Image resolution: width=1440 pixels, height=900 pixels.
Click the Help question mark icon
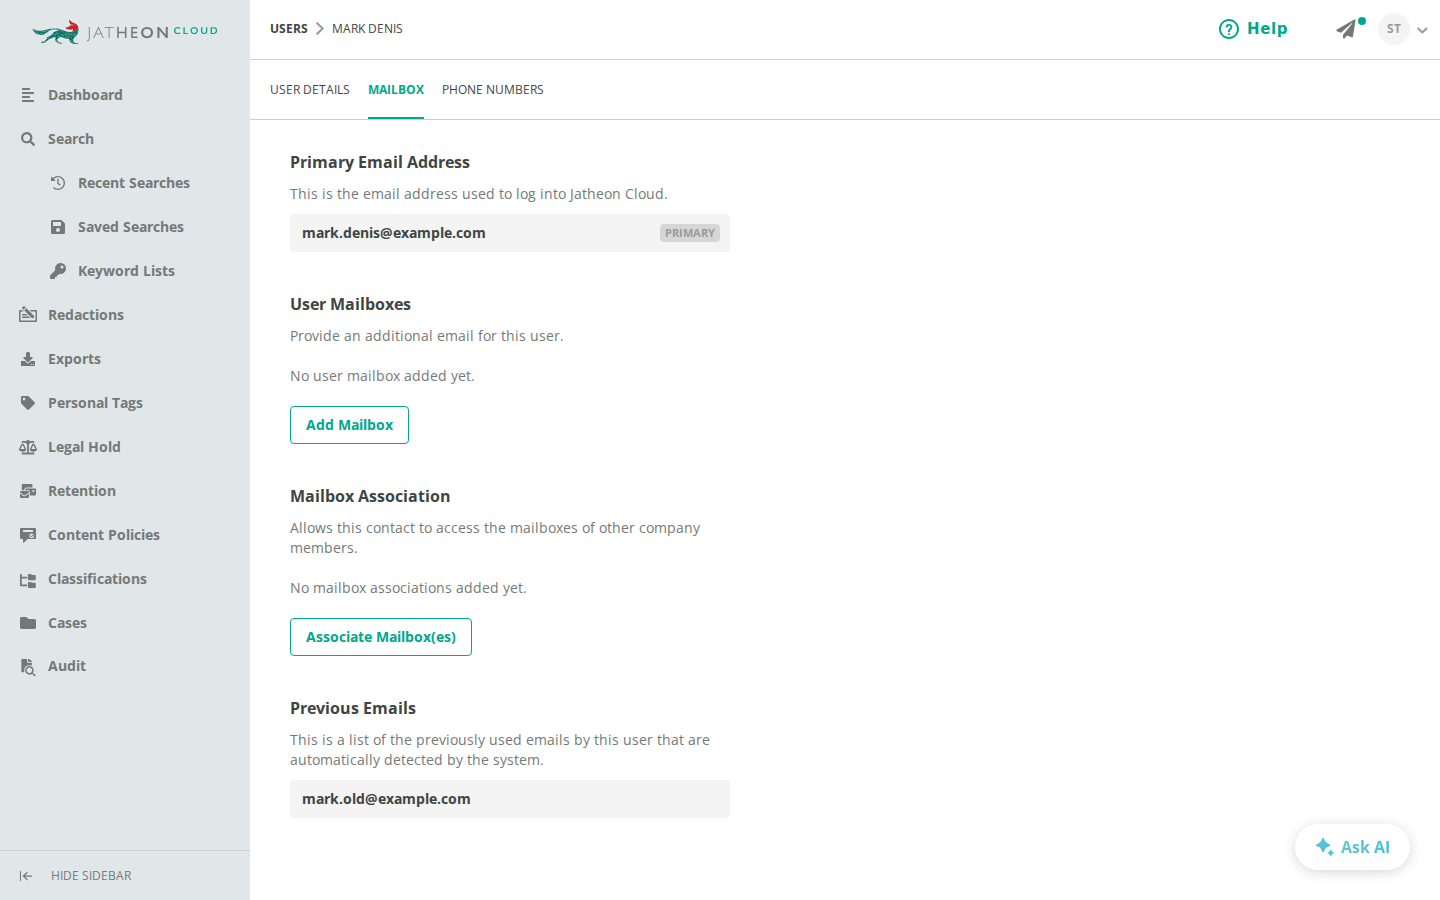pos(1229,29)
